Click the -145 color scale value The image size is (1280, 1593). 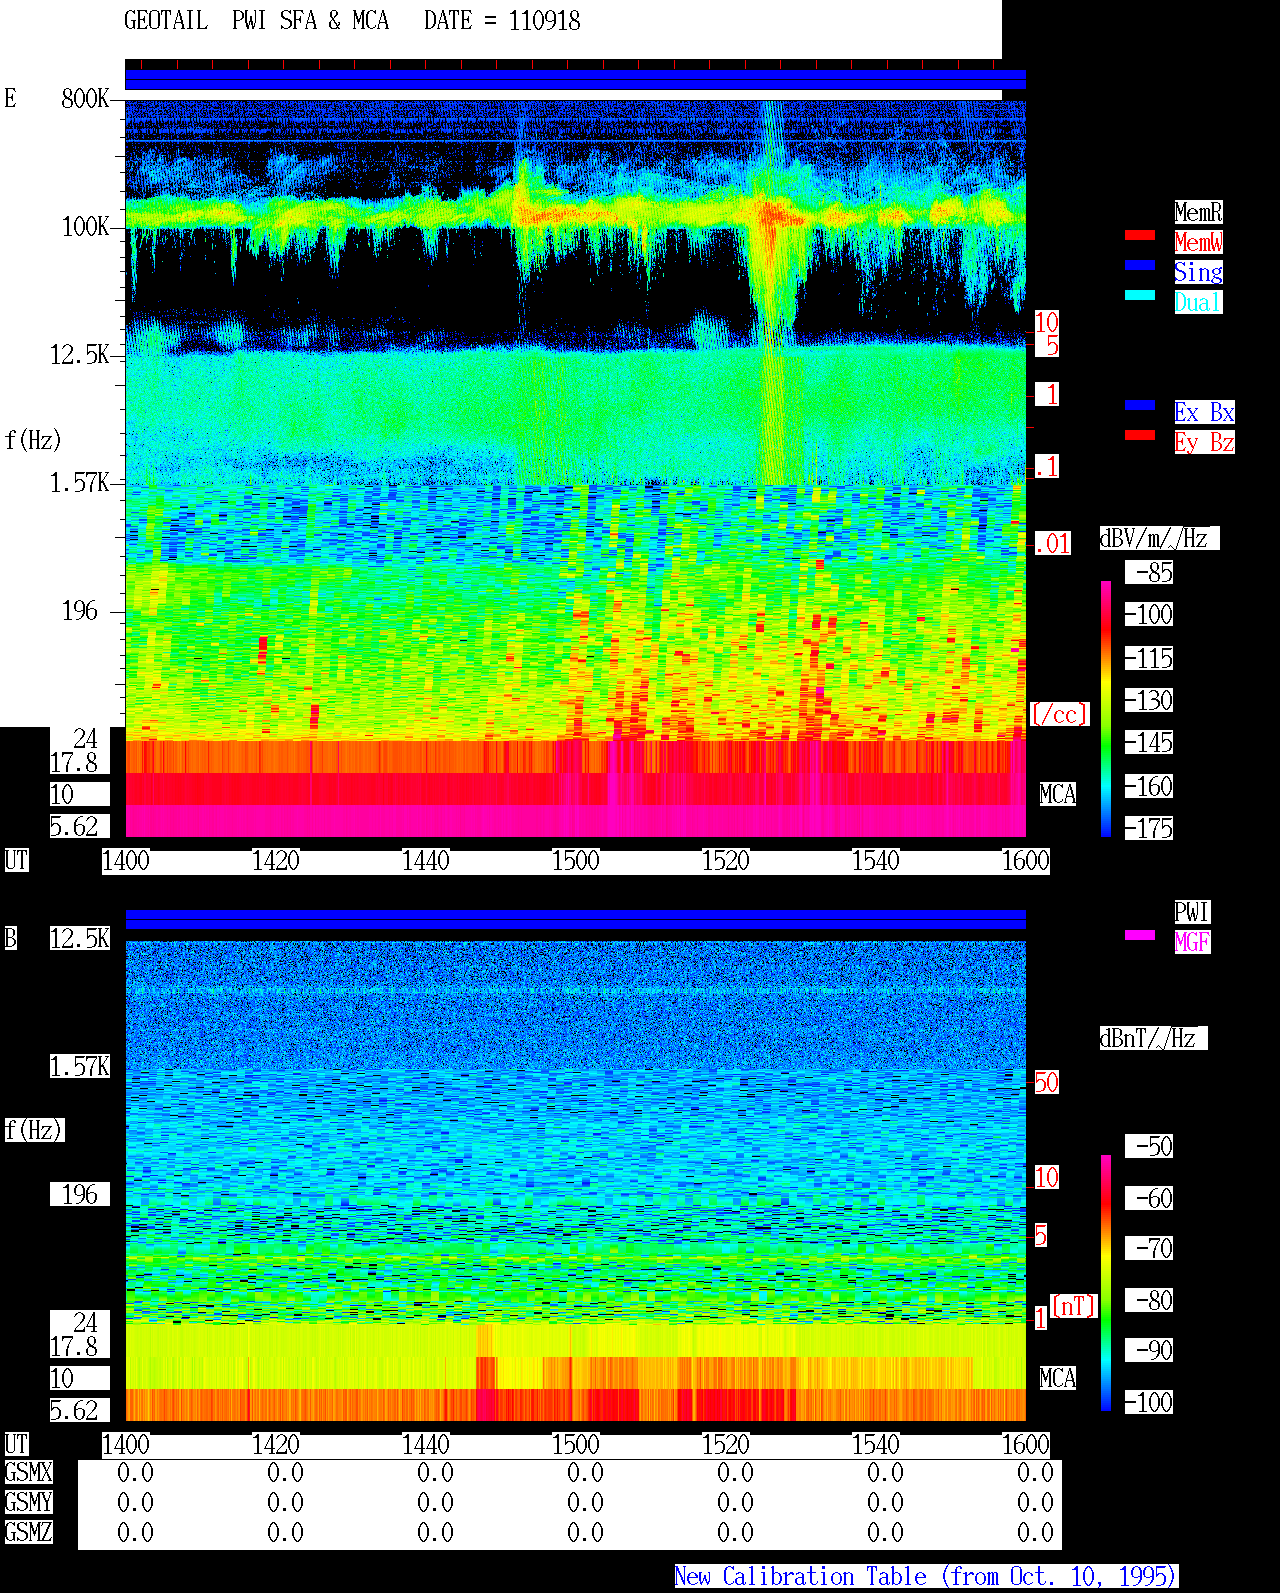(1150, 742)
